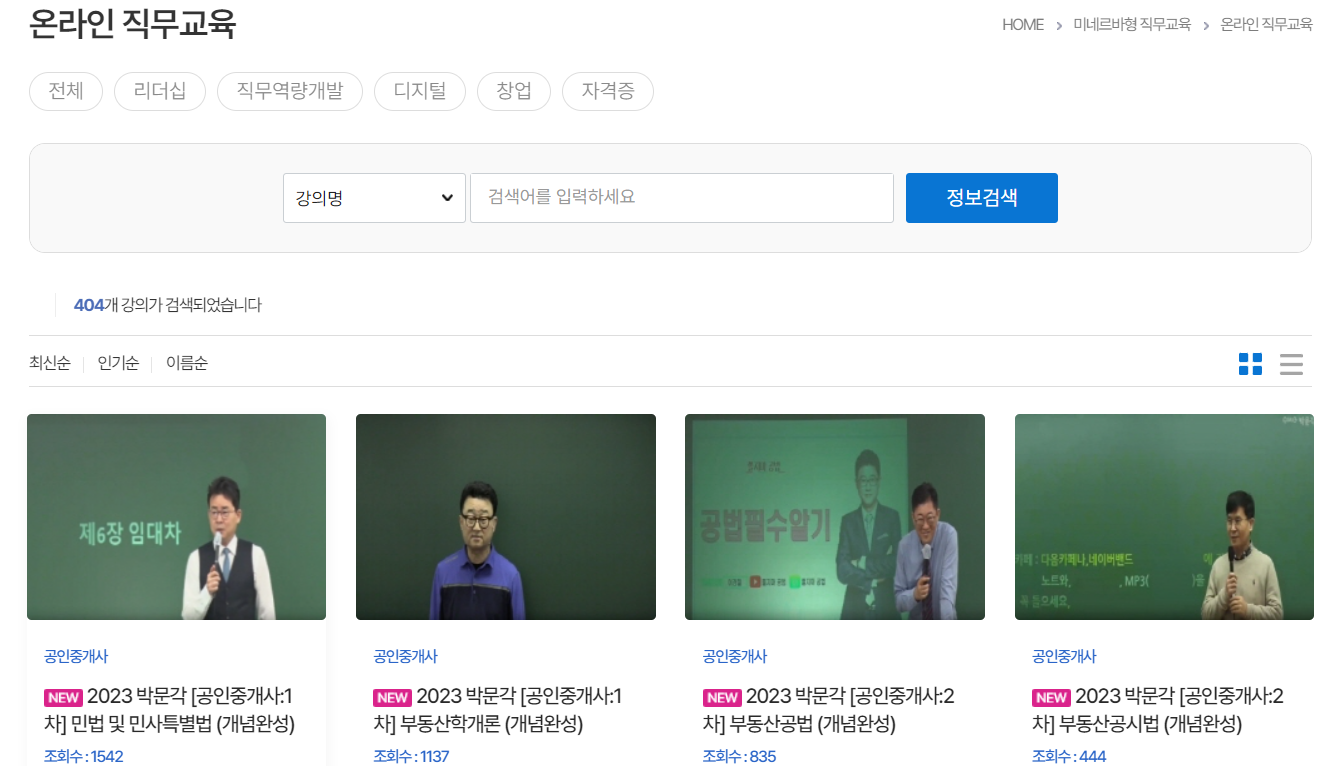Open 부동산공법 (개념완성) course title
Screen dimensions: 1341x766
pyautogui.click(x=829, y=710)
